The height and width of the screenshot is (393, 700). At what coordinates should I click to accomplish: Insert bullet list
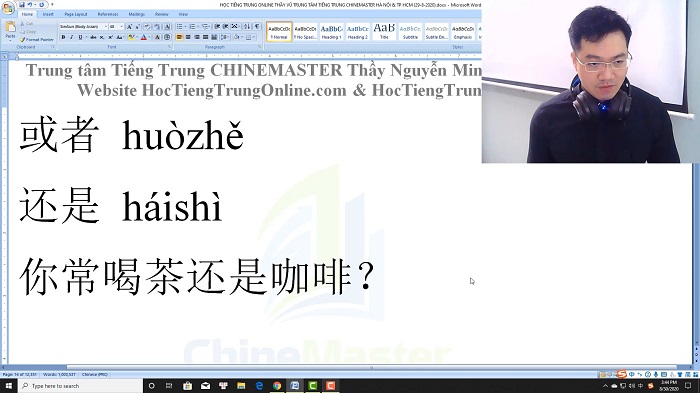(x=179, y=26)
